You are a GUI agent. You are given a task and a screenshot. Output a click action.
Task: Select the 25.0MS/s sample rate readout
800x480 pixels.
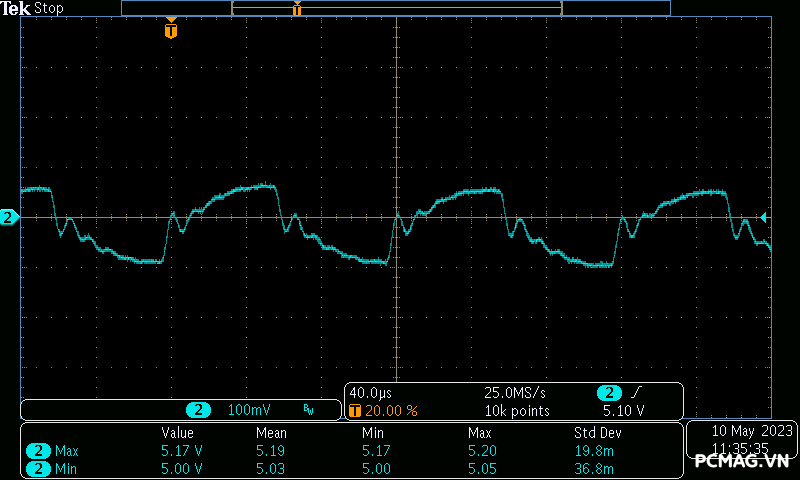click(516, 393)
